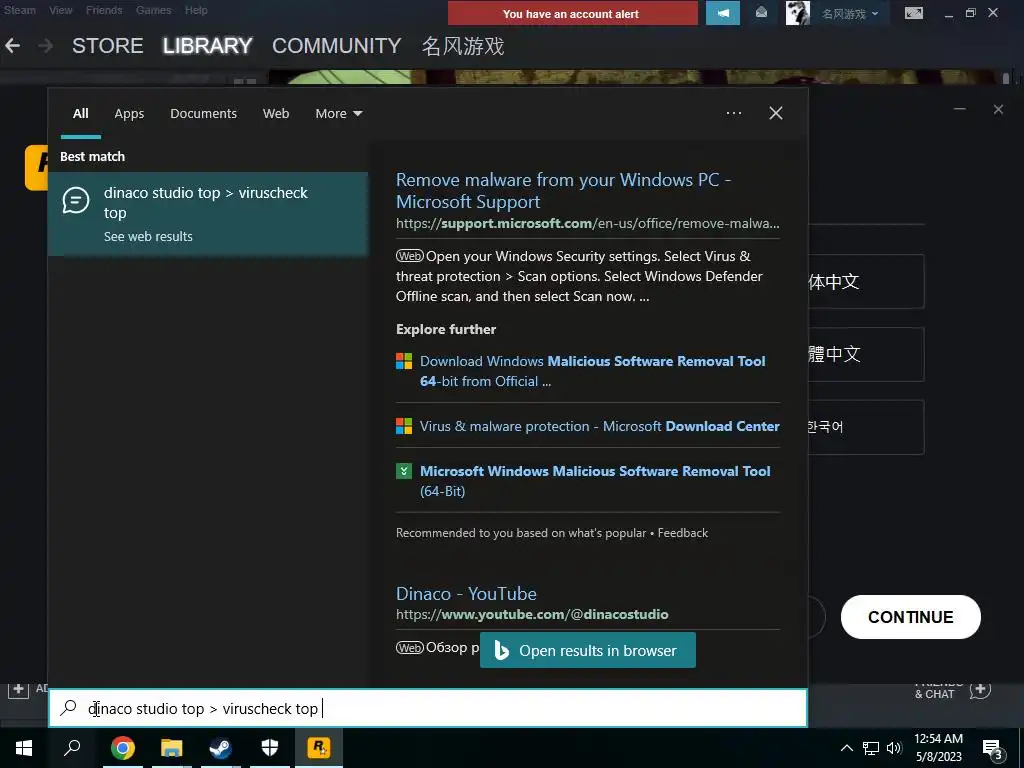Screen dimensions: 1024x768
Task: Go to the Steam STORE tab
Action: (108, 46)
